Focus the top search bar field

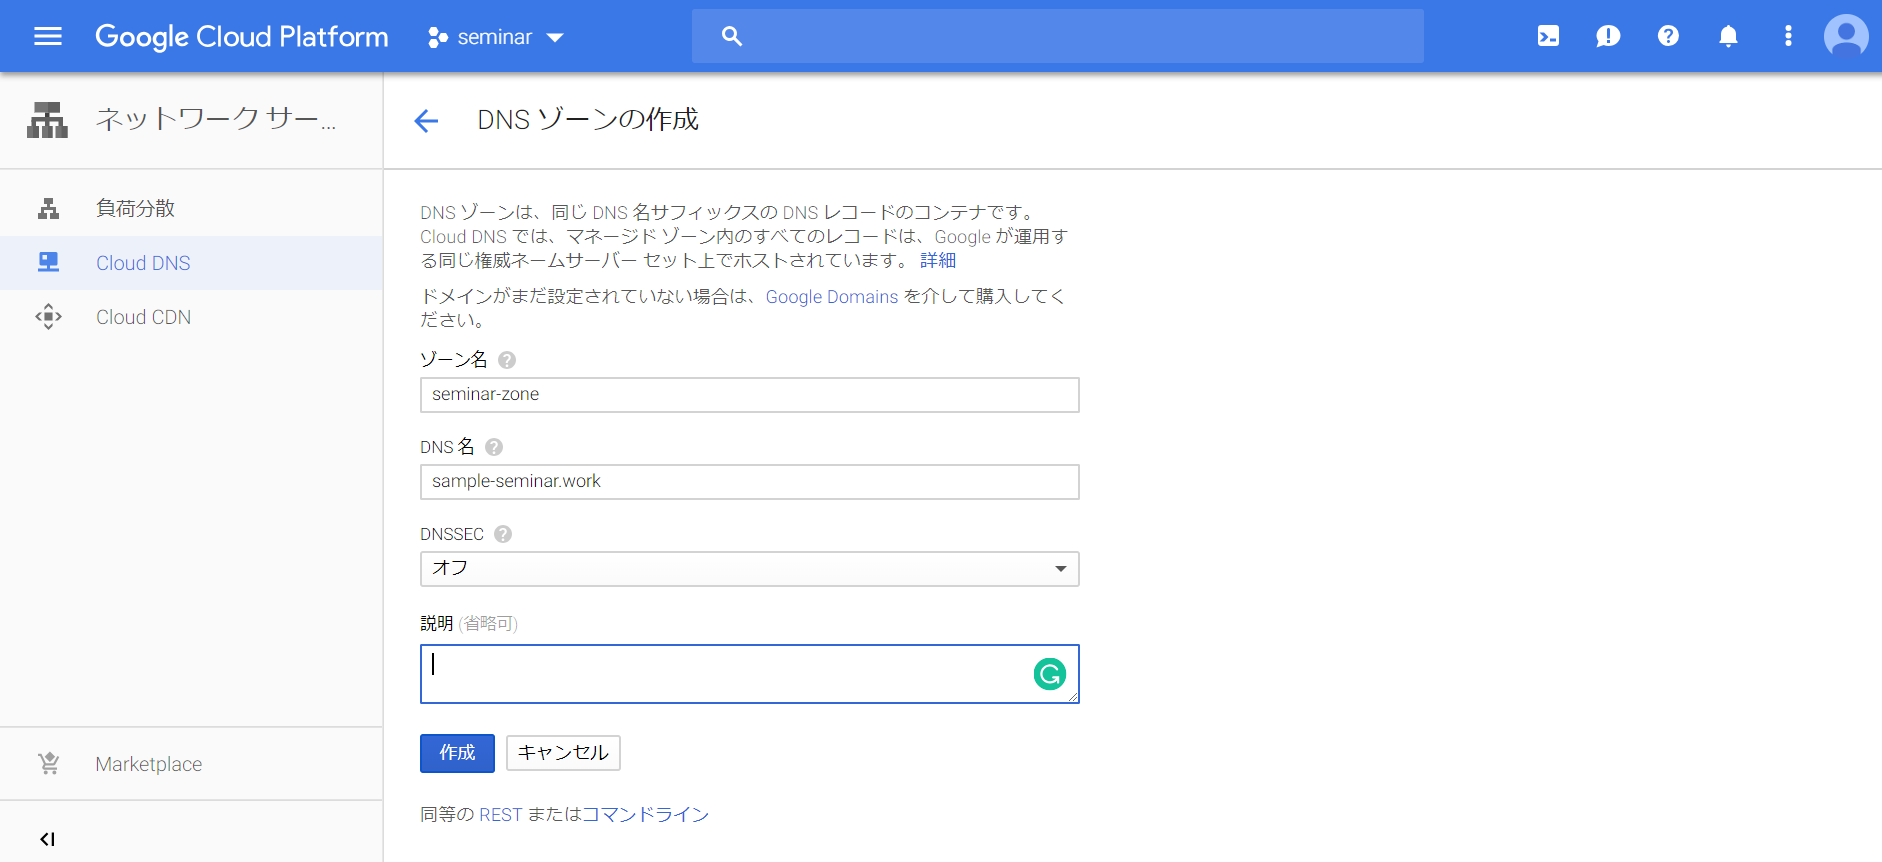click(x=1058, y=36)
